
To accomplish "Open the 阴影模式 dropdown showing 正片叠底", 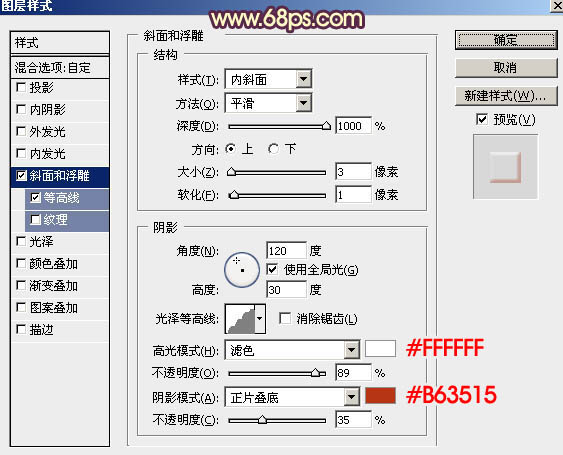I will point(292,397).
